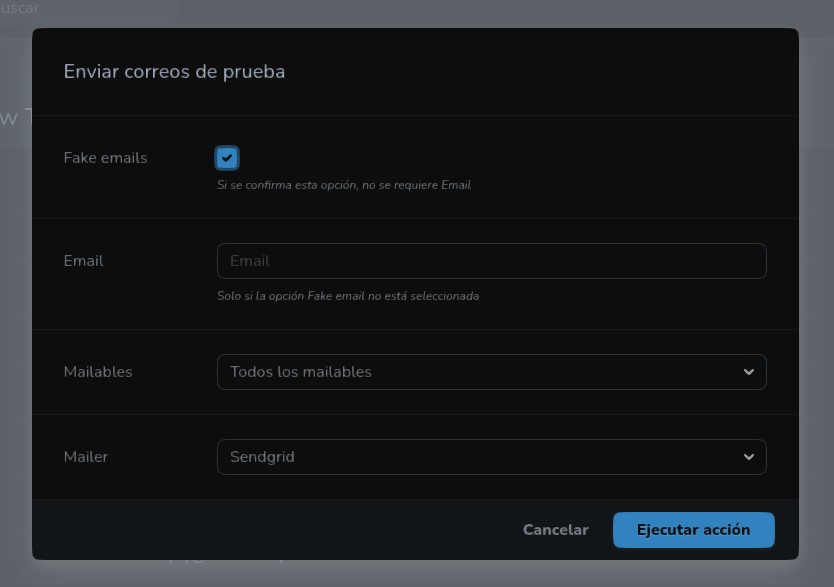This screenshot has width=834, height=587.
Task: Click the Mailables field label
Action: coord(98,372)
